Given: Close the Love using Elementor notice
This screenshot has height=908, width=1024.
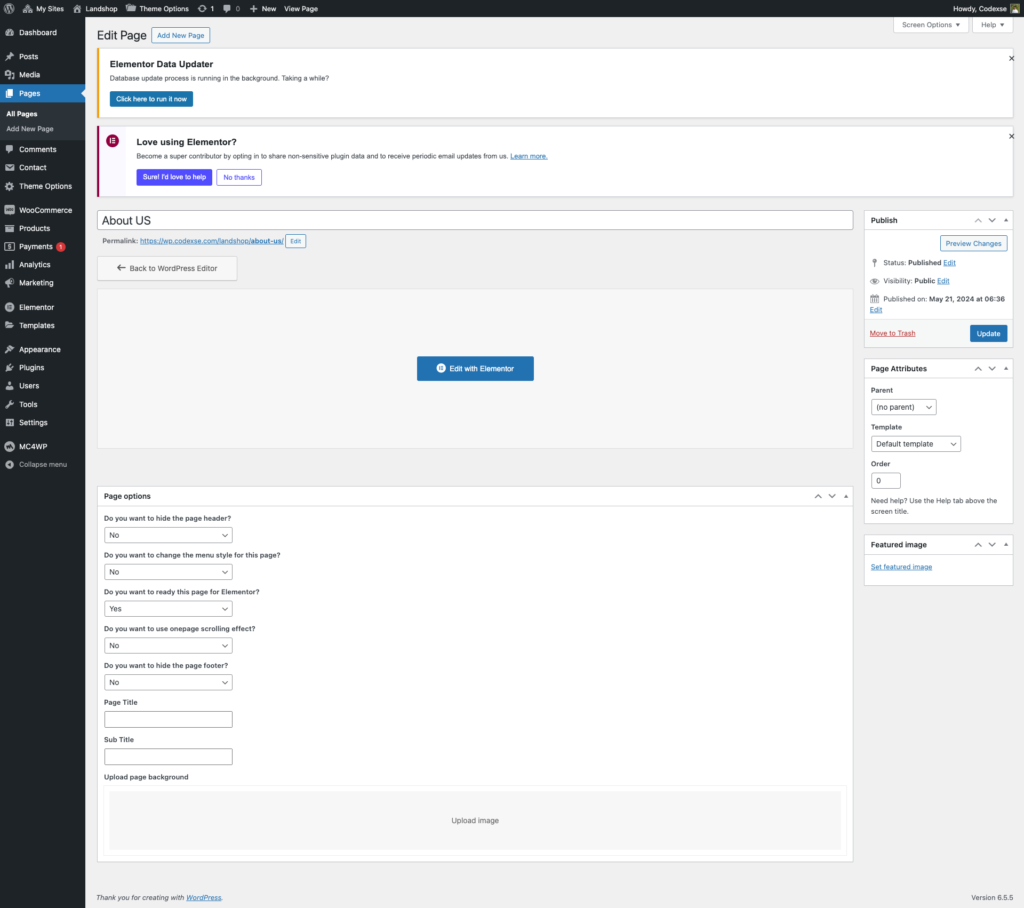Looking at the screenshot, I should tap(1011, 136).
